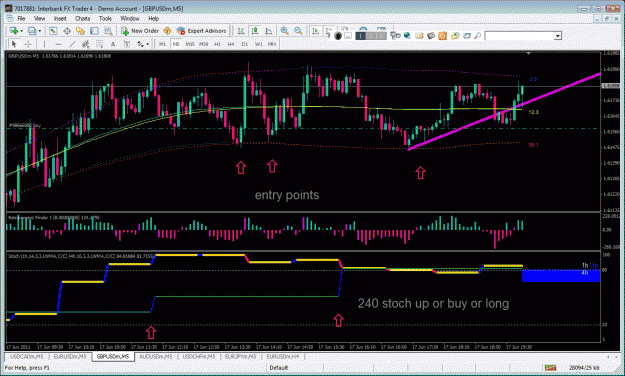Viewport: 625px width, 376px height.
Task: Switch to candlestick chart icon
Action: 255,31
